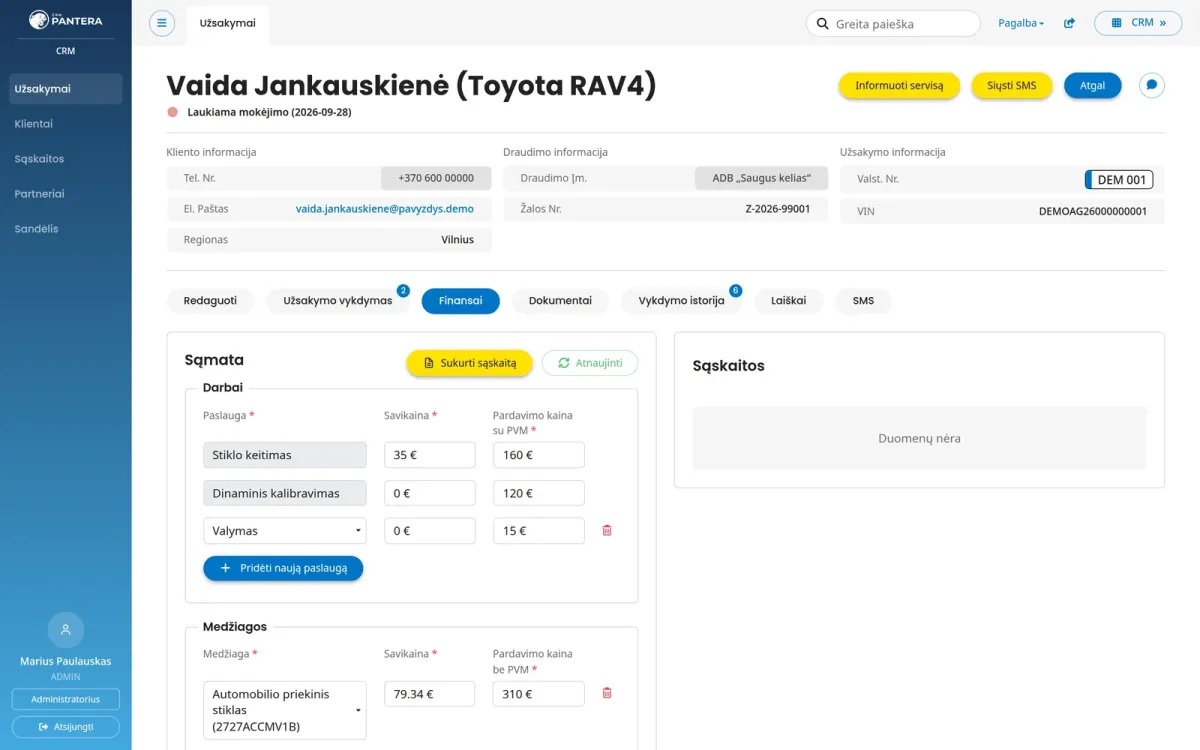Click the claim number Z-2026-99001
The image size is (1200, 750).
[x=778, y=209]
